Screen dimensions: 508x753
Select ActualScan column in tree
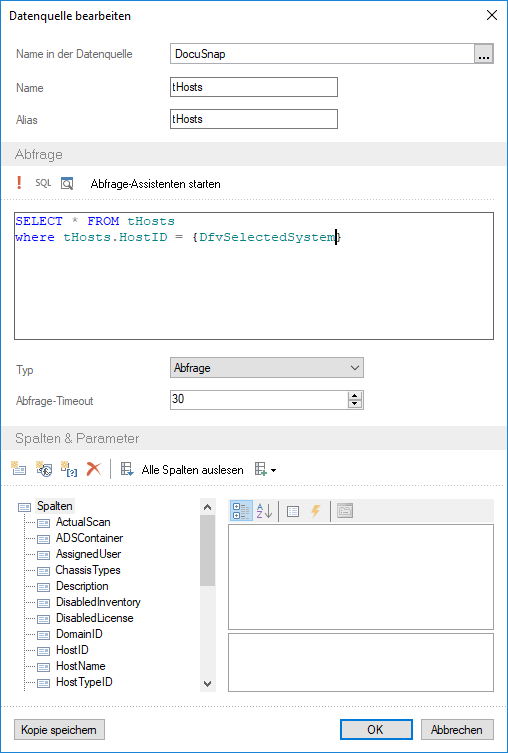[x=83, y=522]
